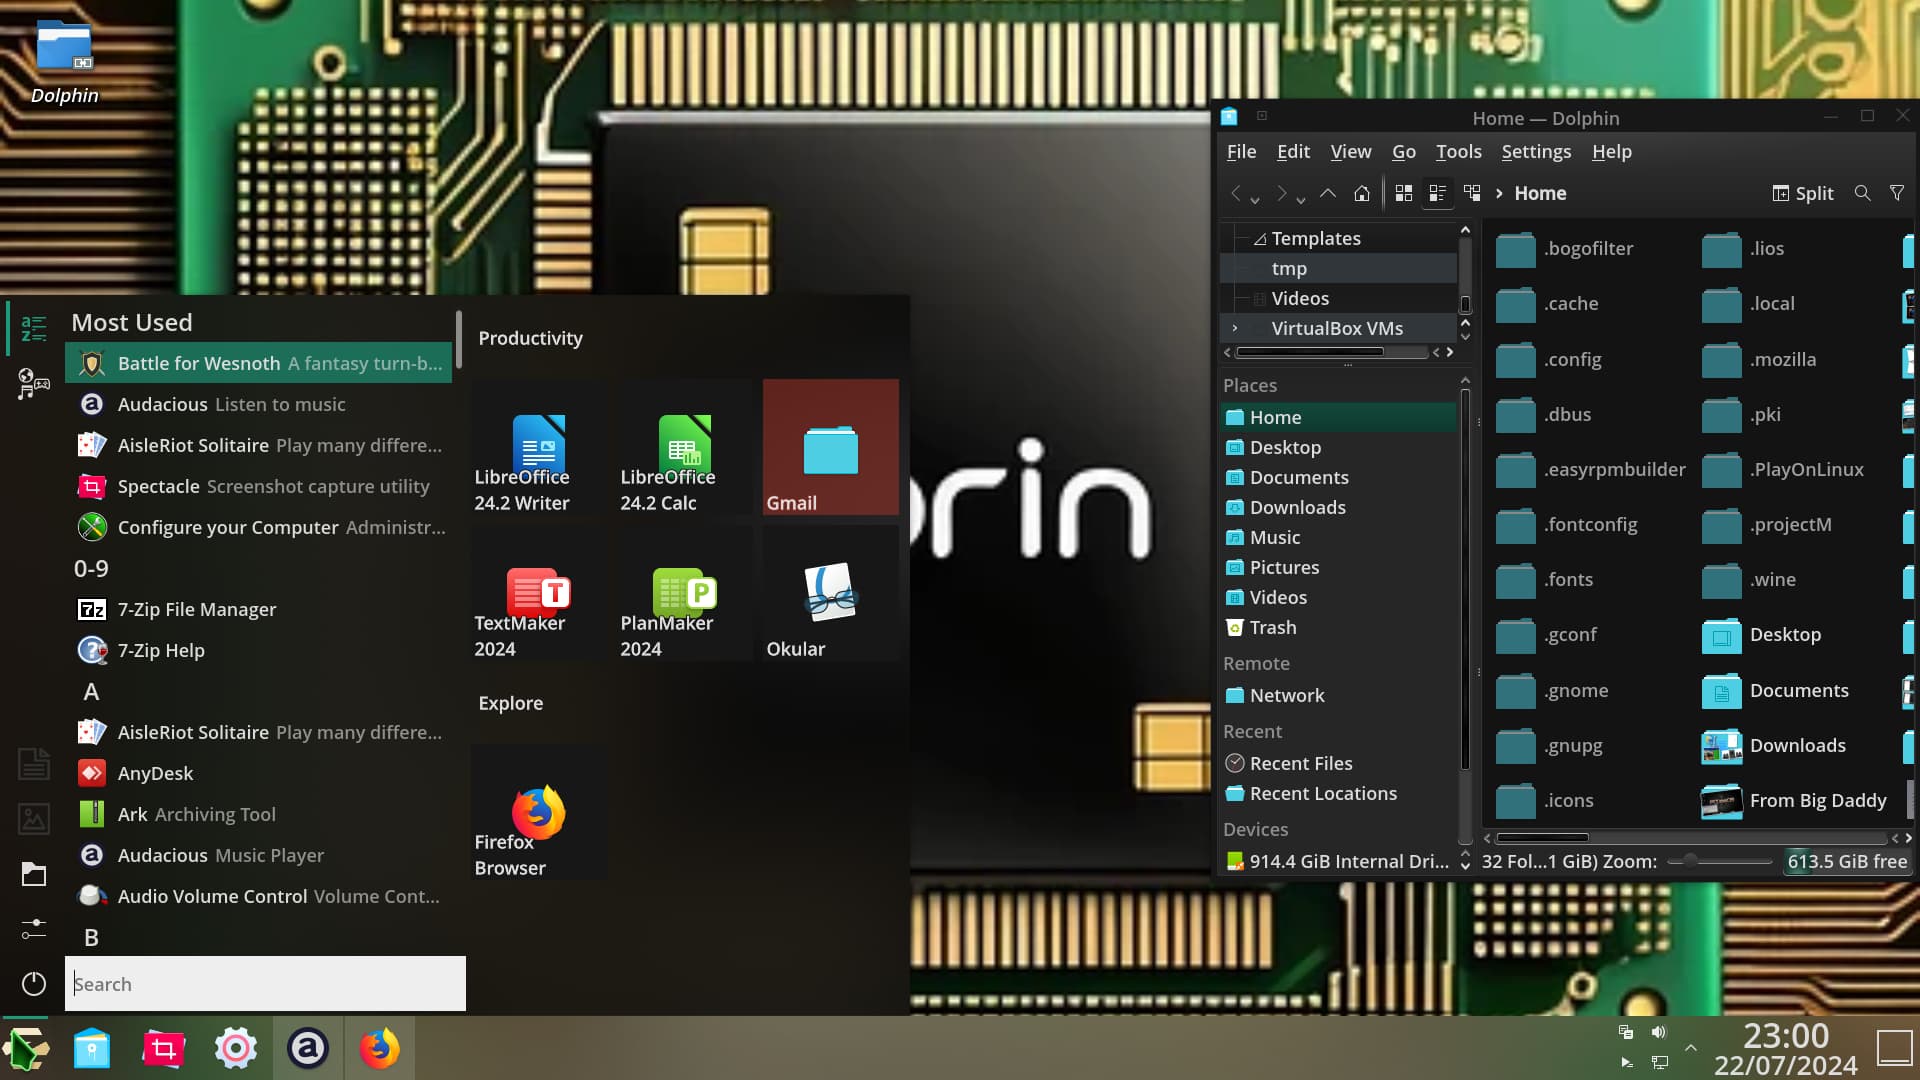Click the Dolphin Home toolbar icon

click(1361, 193)
